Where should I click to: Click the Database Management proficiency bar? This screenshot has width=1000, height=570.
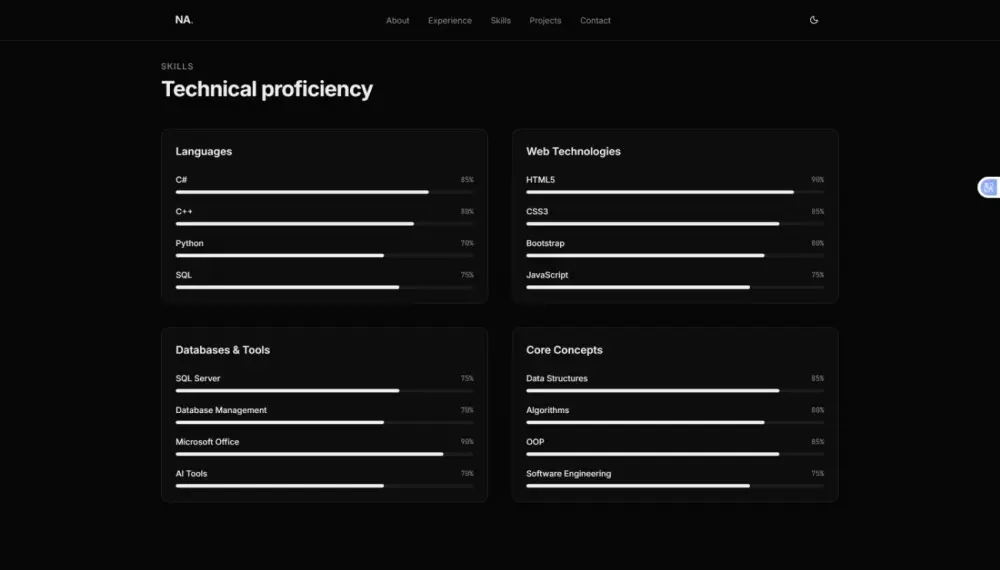(x=325, y=422)
